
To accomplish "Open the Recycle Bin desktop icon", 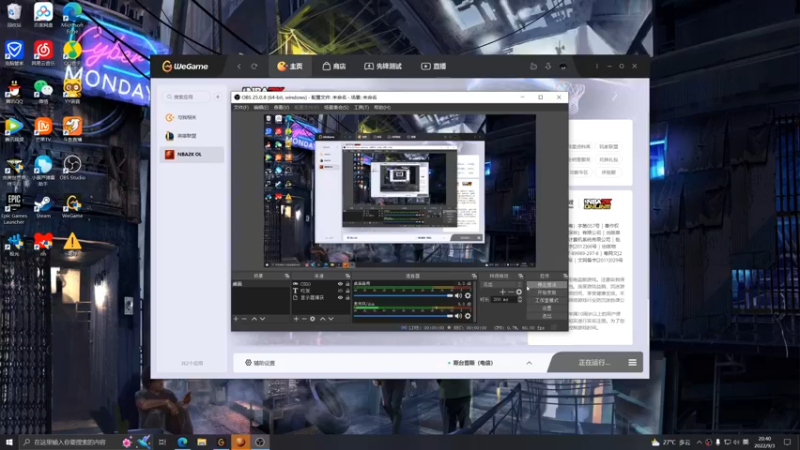I will (x=14, y=15).
